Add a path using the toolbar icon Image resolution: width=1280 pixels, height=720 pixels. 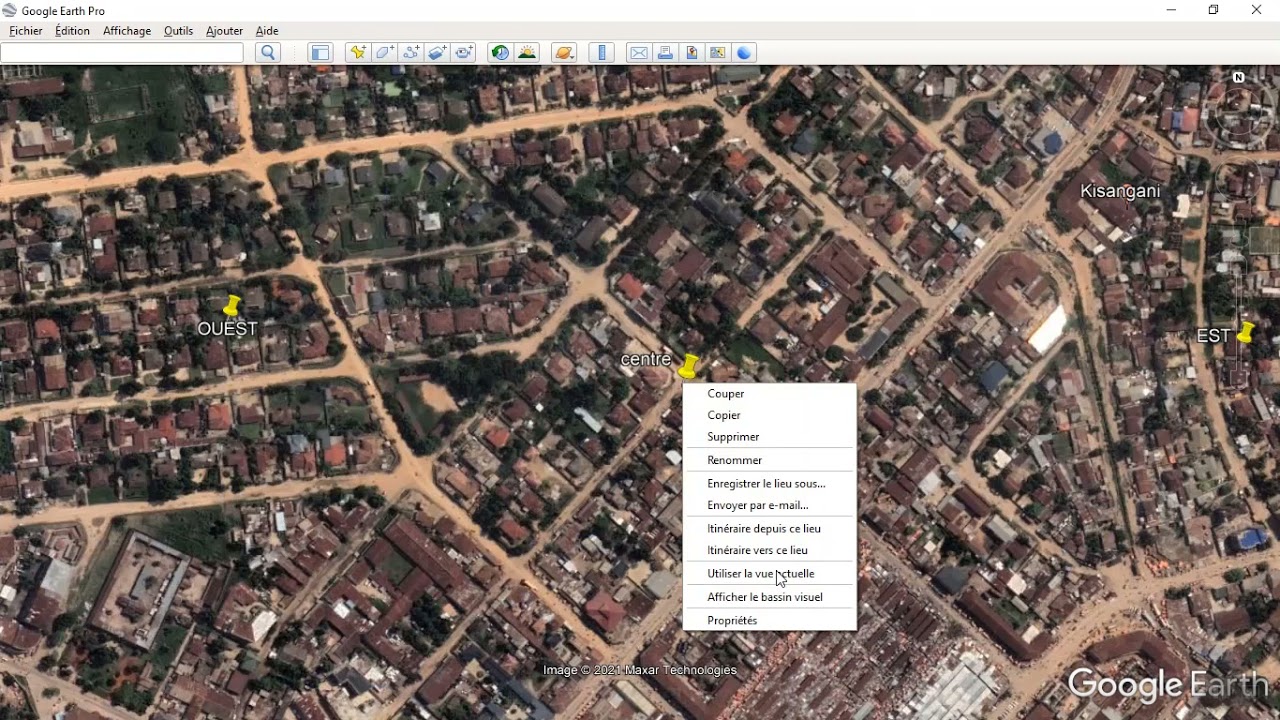[411, 53]
